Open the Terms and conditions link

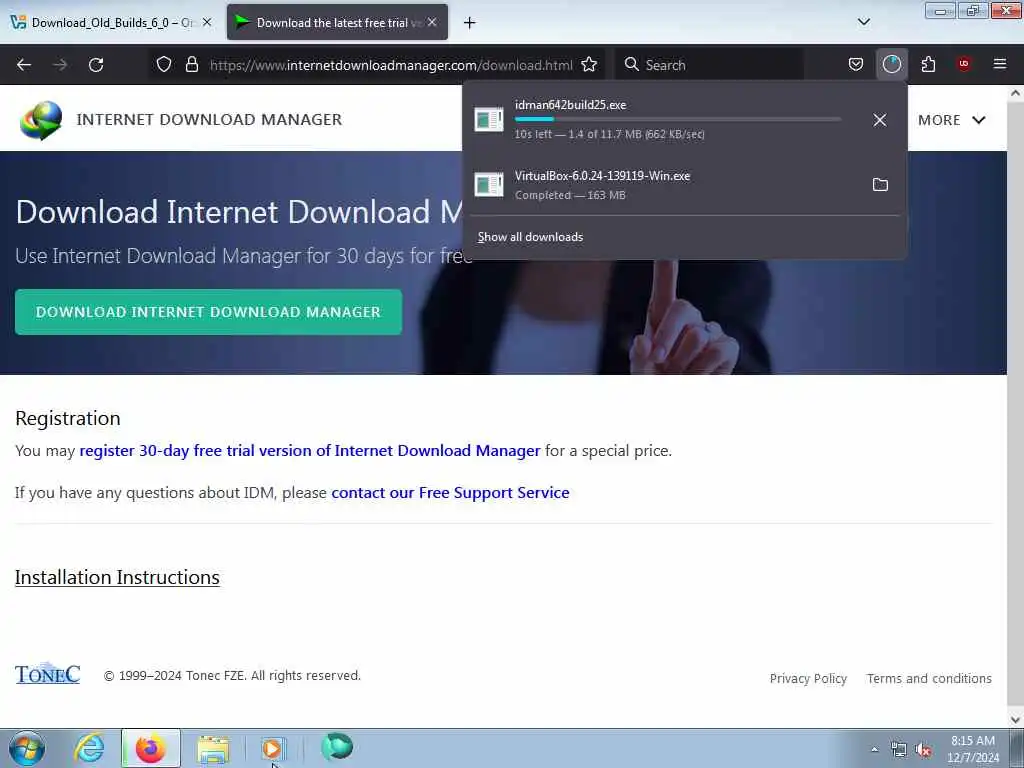[929, 679]
